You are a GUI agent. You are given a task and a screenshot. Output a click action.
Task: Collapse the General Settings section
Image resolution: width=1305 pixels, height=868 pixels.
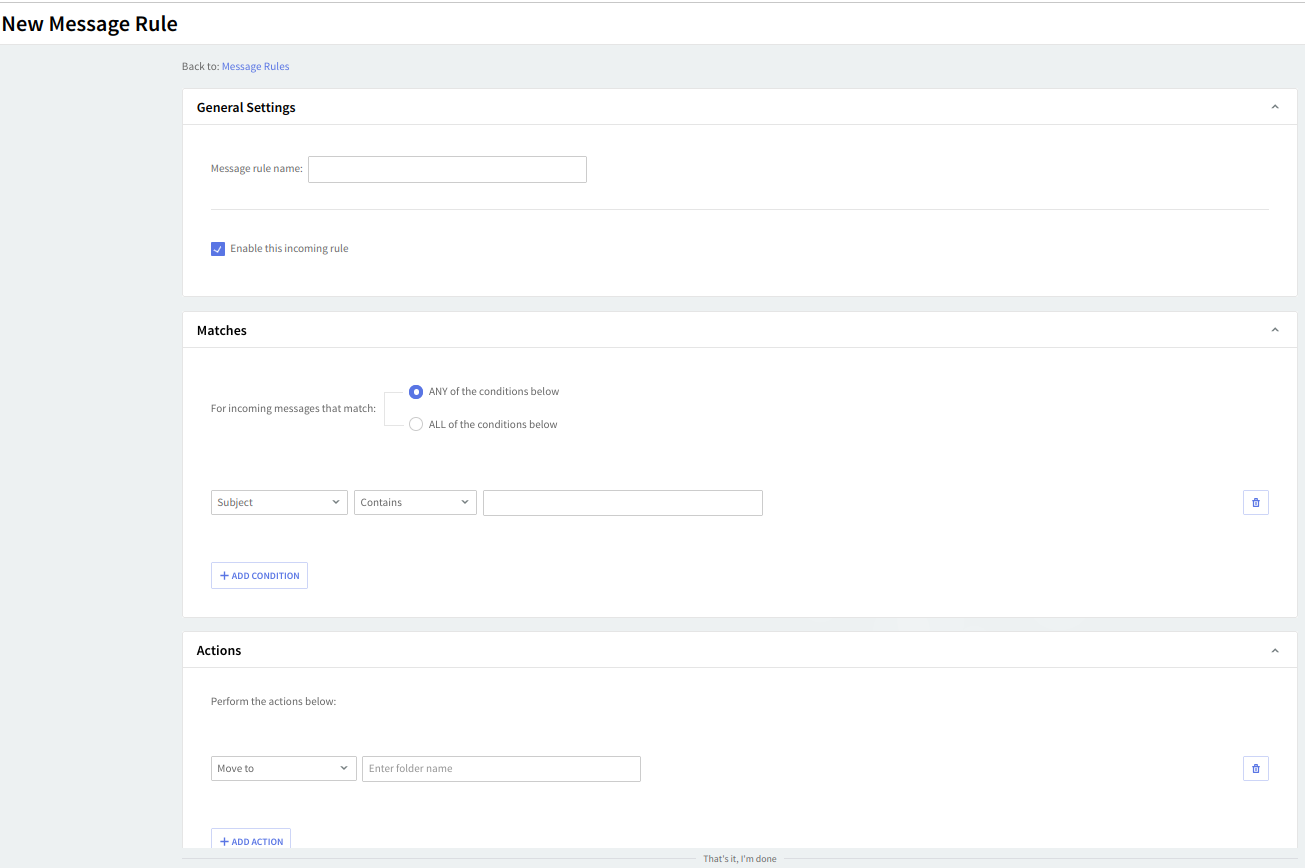(1274, 107)
